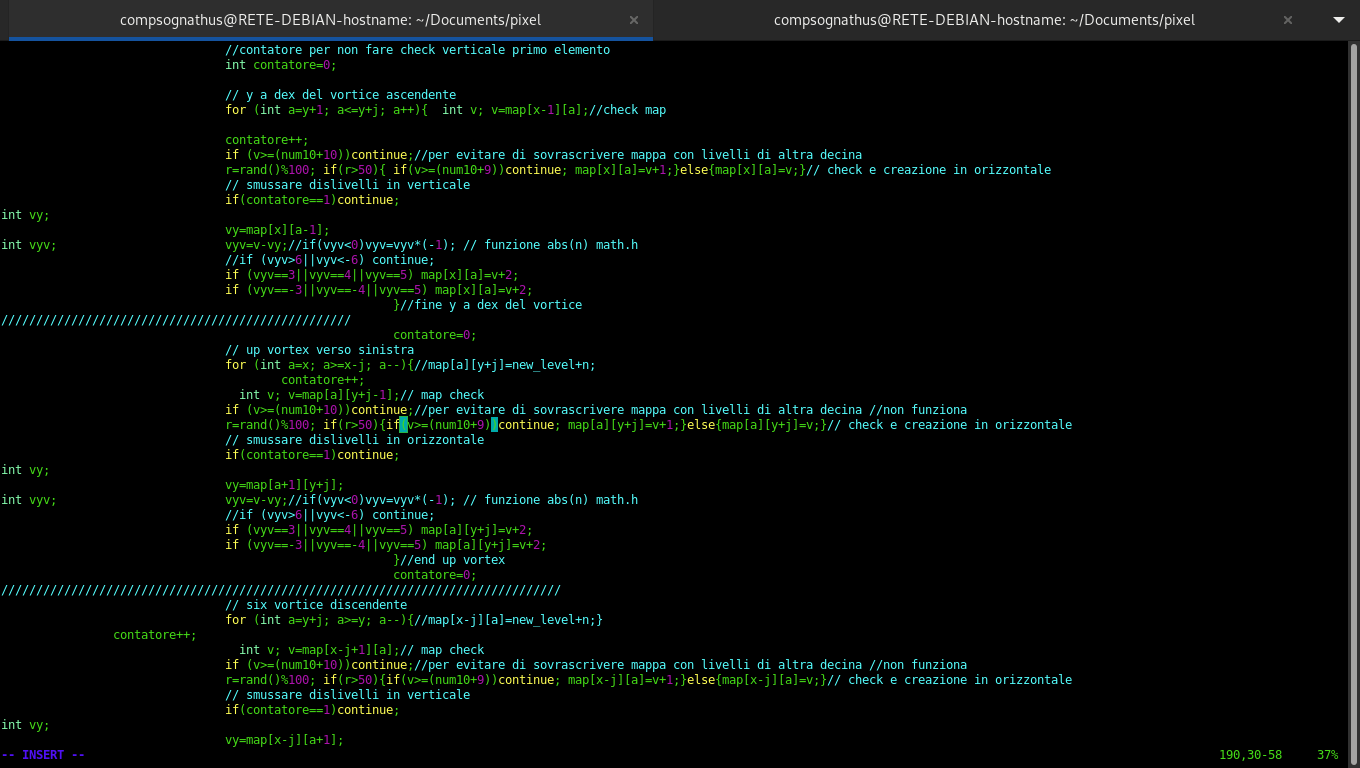The height and width of the screenshot is (768, 1360).
Task: Click the highlighted cursor after '(num10+9)'
Action: click(494, 425)
